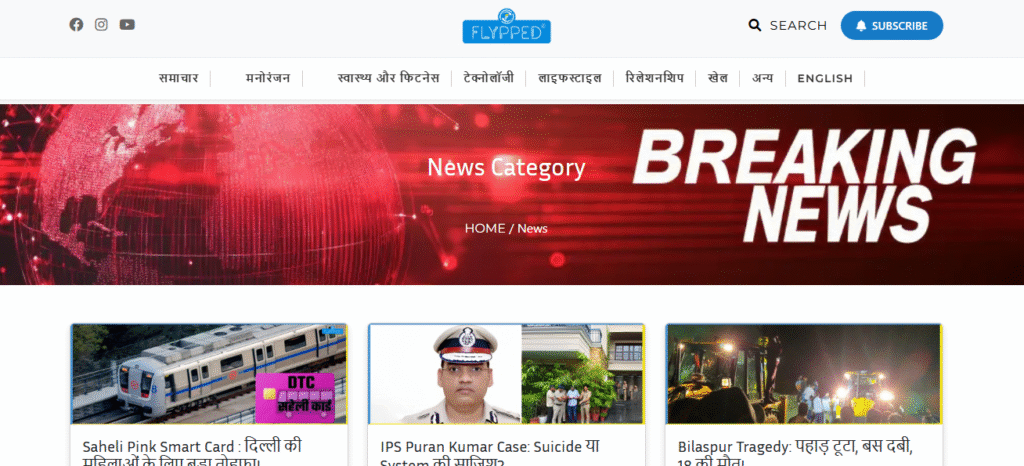The height and width of the screenshot is (466, 1024).
Task: Click the search magnifier icon
Action: (x=755, y=25)
